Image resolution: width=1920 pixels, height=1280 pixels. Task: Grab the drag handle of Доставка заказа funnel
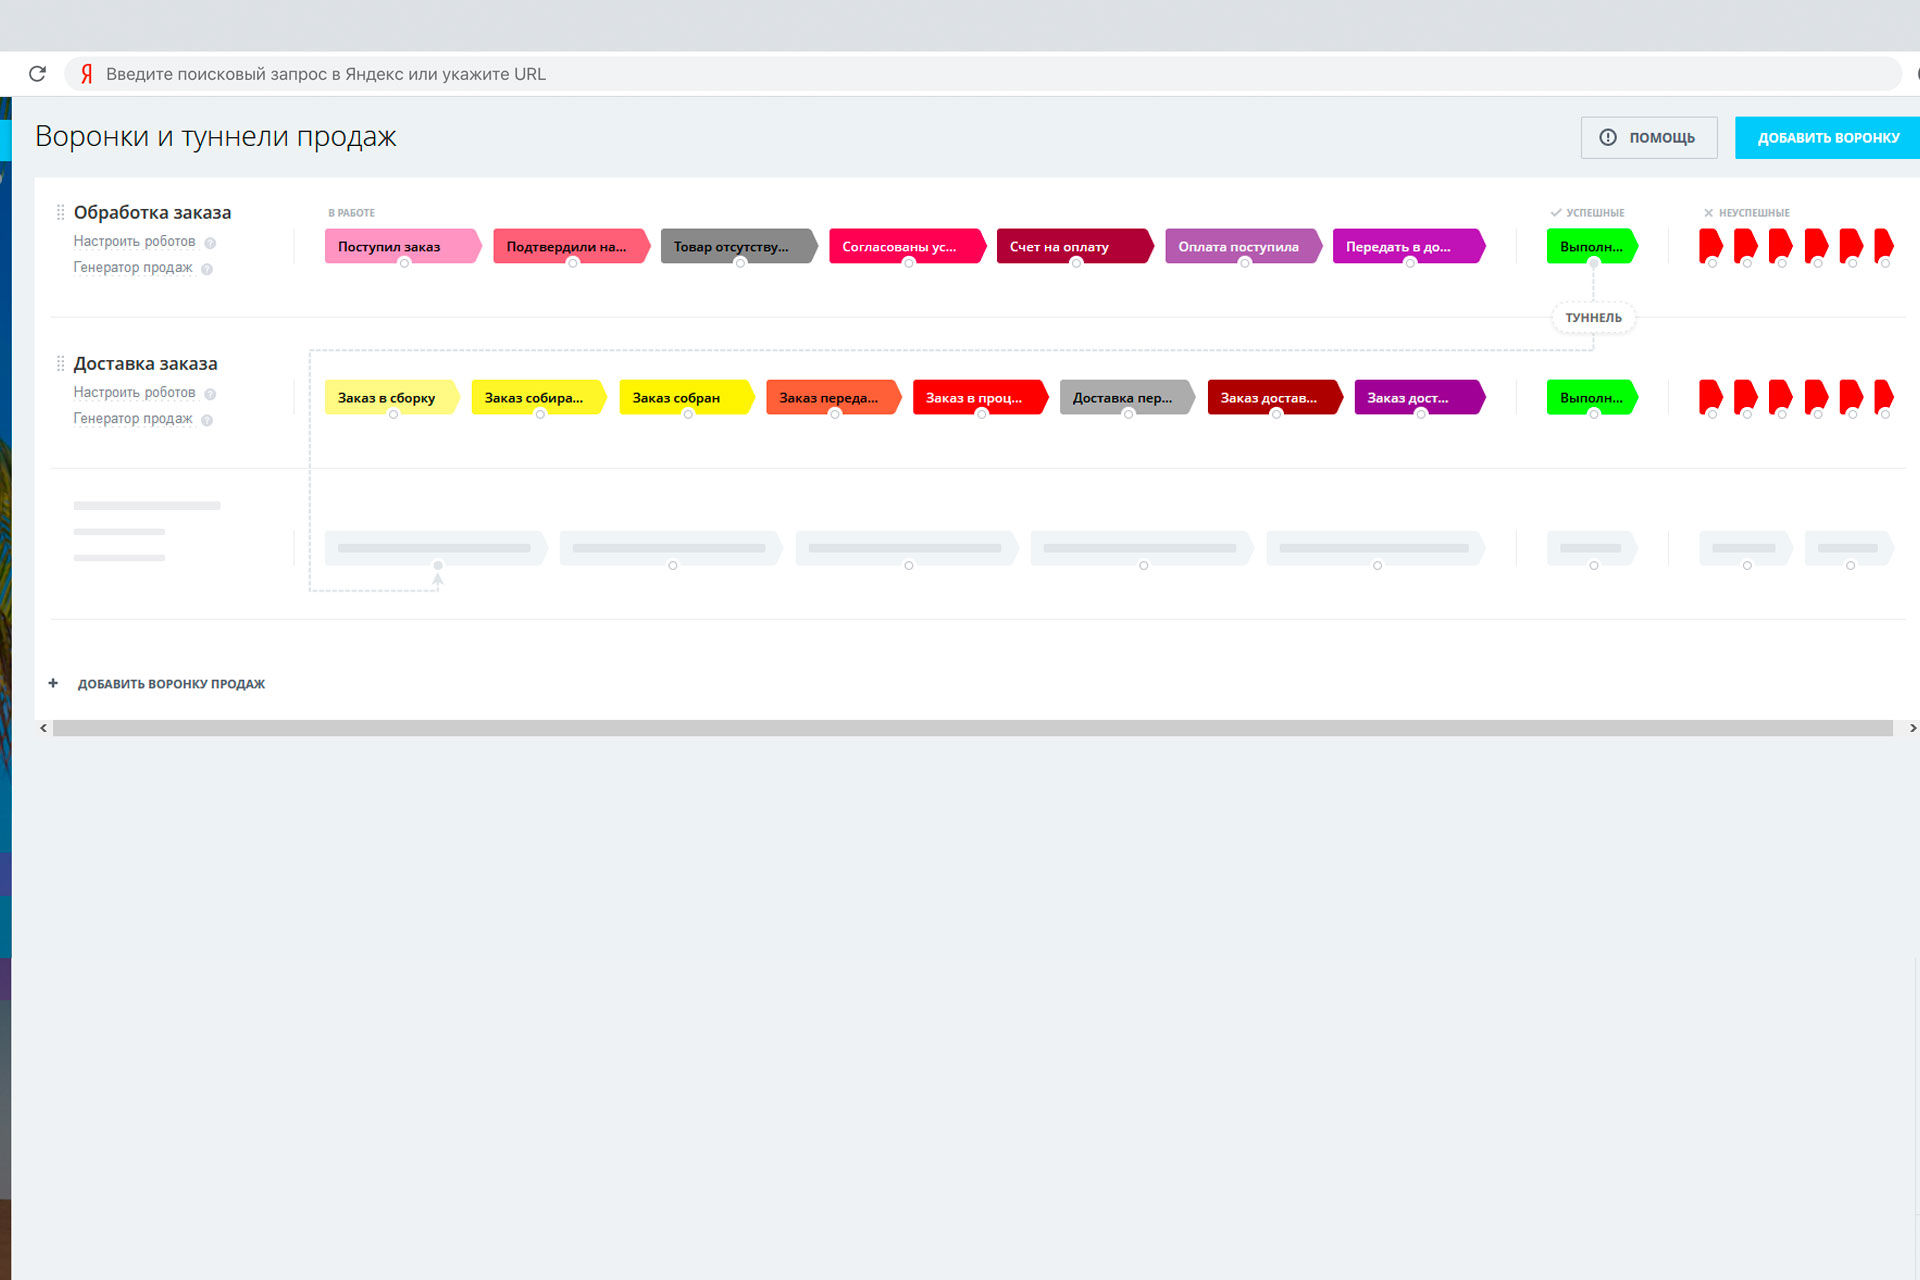(60, 364)
